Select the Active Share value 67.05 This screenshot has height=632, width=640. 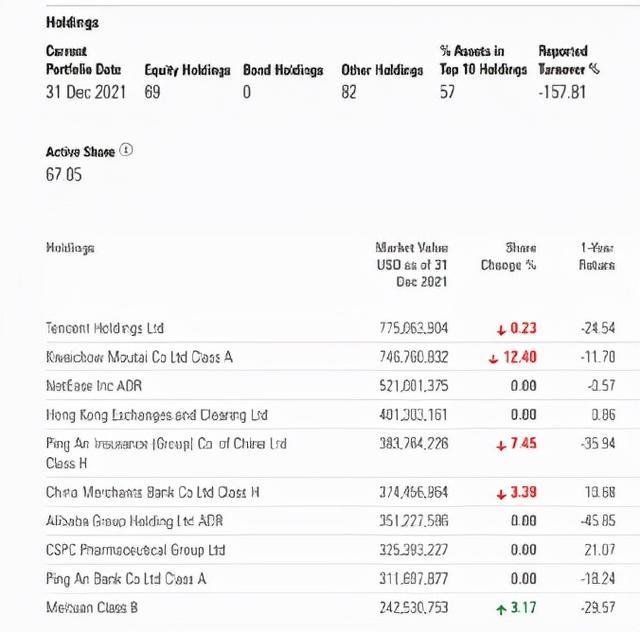[64, 175]
